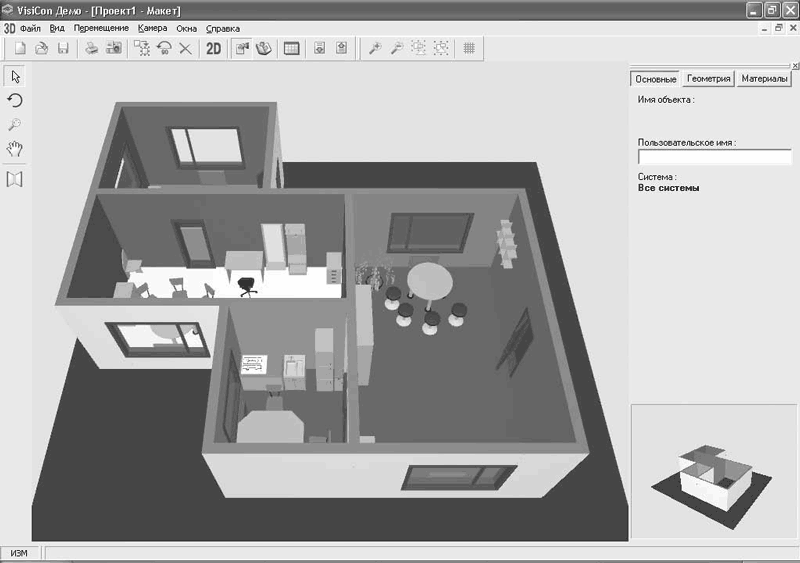Click the Пользовательское имя input field
Image resolution: width=800 pixels, height=563 pixels.
pos(714,157)
